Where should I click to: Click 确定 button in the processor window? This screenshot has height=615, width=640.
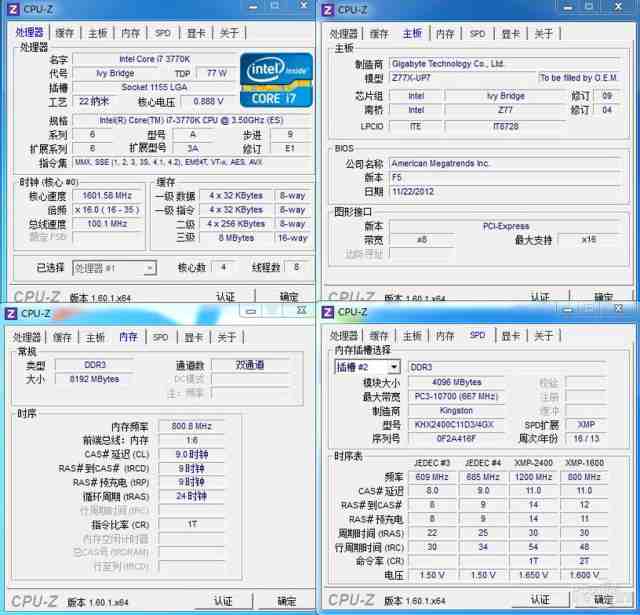coord(289,297)
